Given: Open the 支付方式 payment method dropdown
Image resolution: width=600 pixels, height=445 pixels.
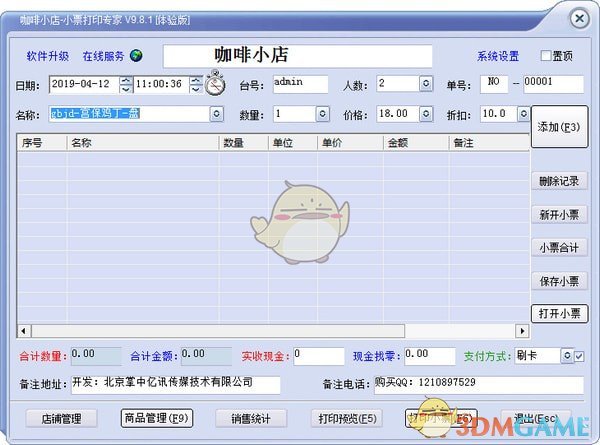Looking at the screenshot, I should tap(567, 355).
